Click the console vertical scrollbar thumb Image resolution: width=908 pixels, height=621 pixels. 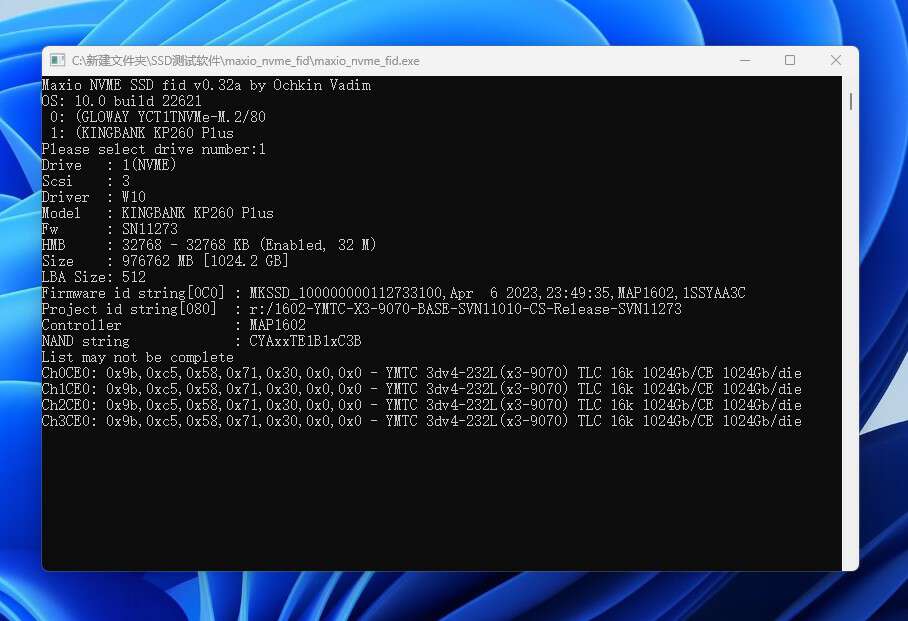click(851, 101)
